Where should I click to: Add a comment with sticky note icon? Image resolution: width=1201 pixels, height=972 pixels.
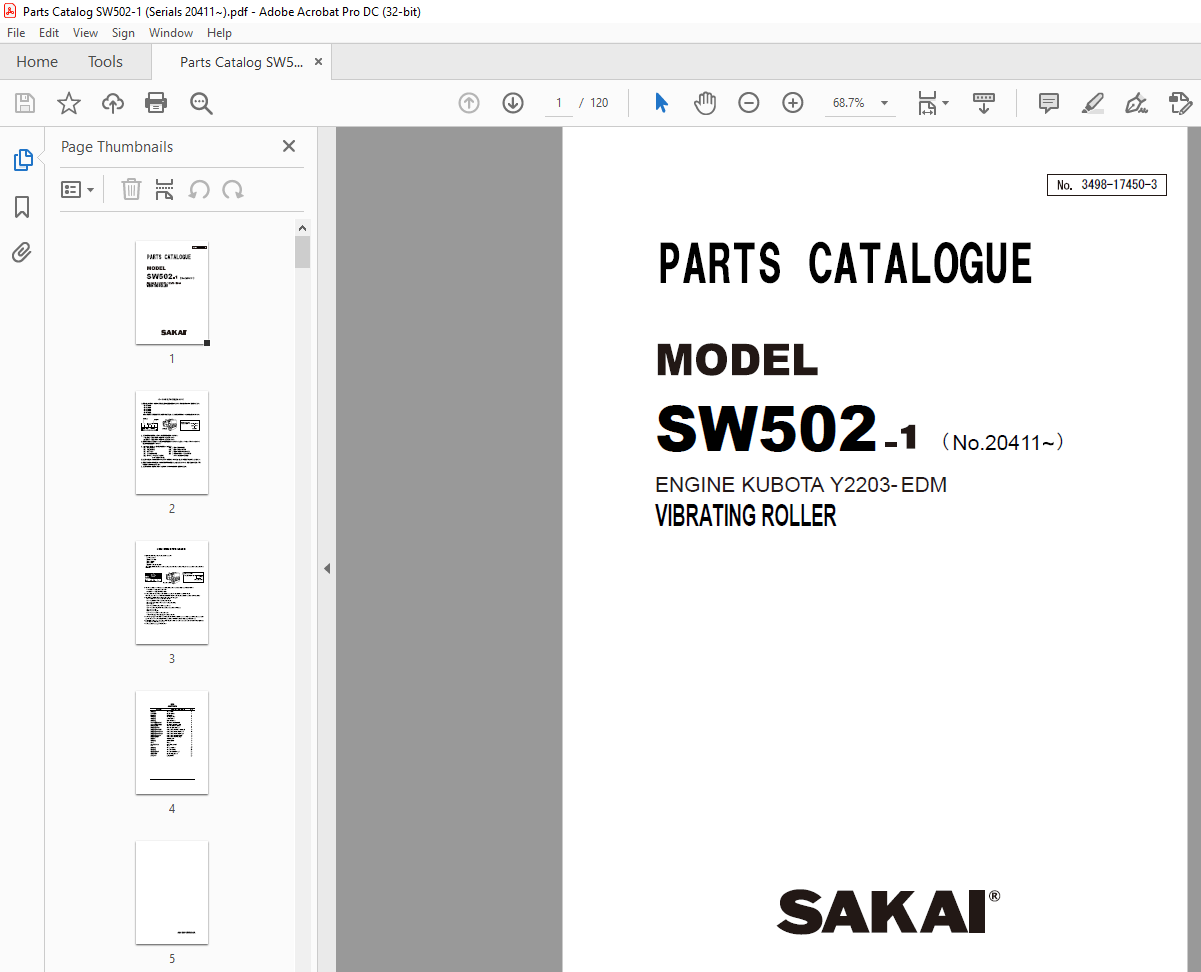click(x=1049, y=103)
